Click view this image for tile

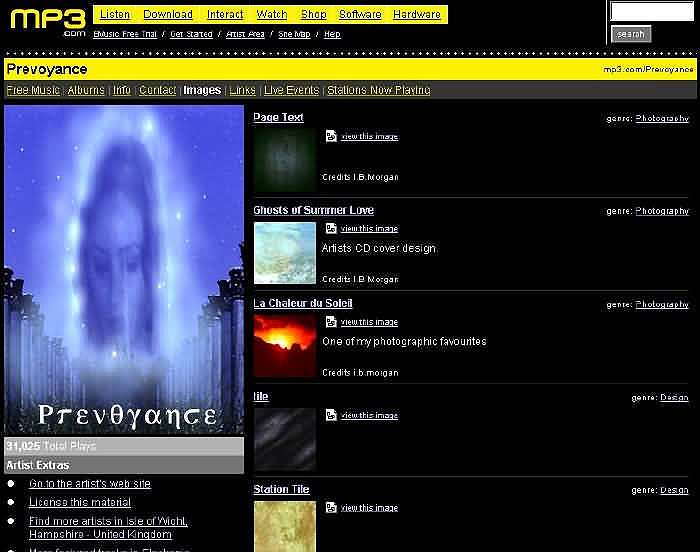coord(369,415)
